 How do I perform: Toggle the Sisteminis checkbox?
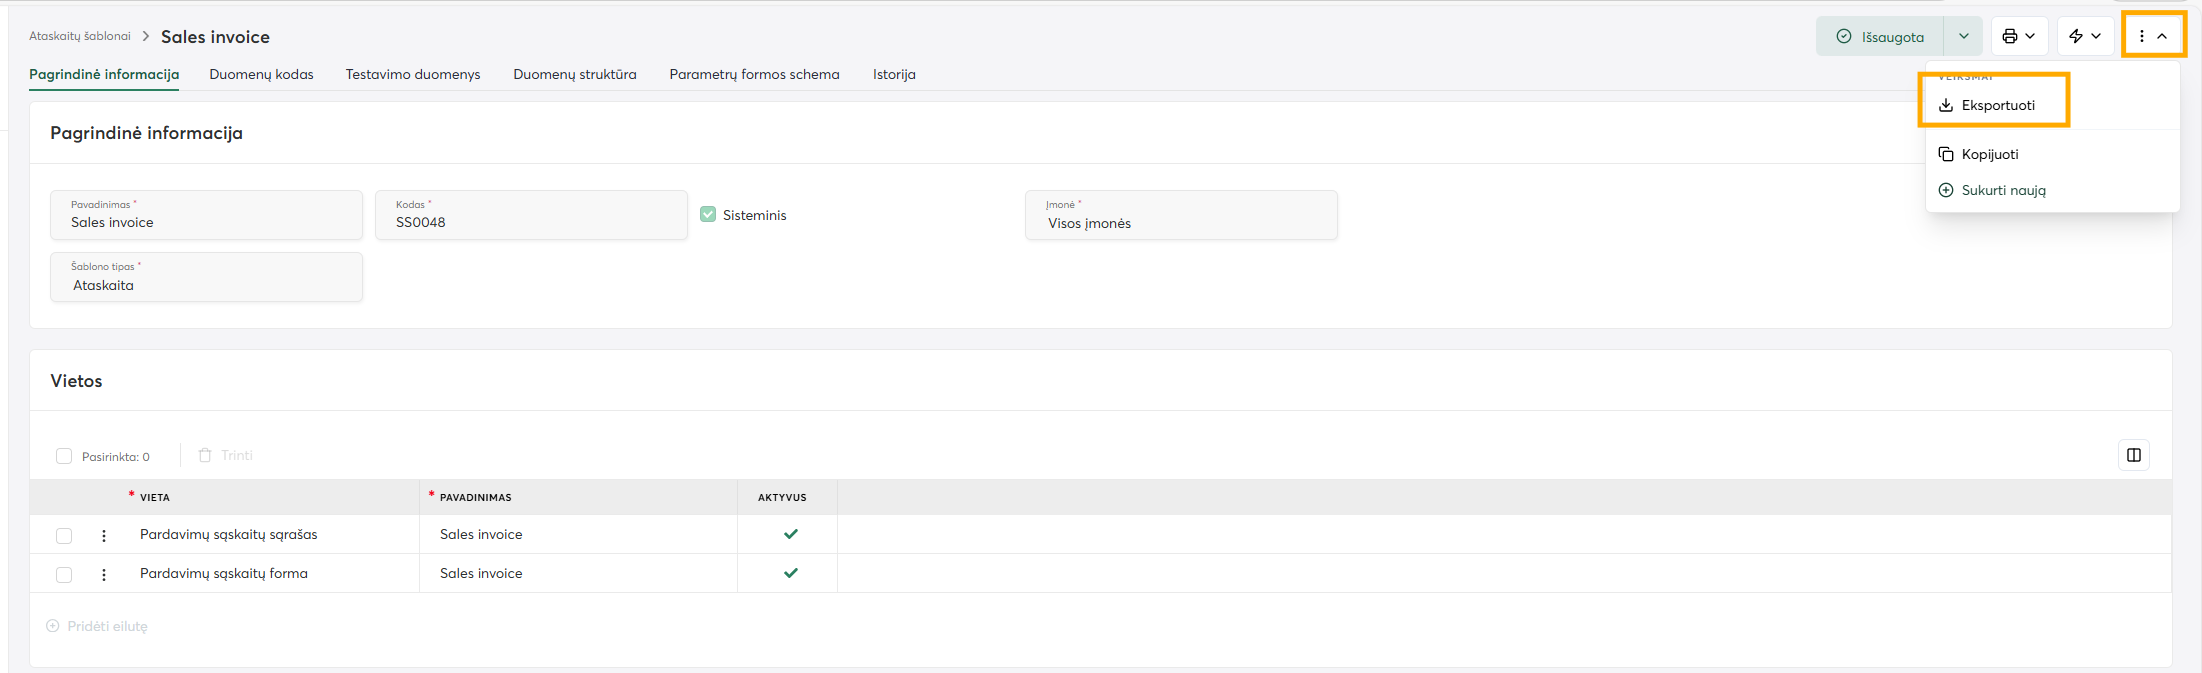point(708,214)
